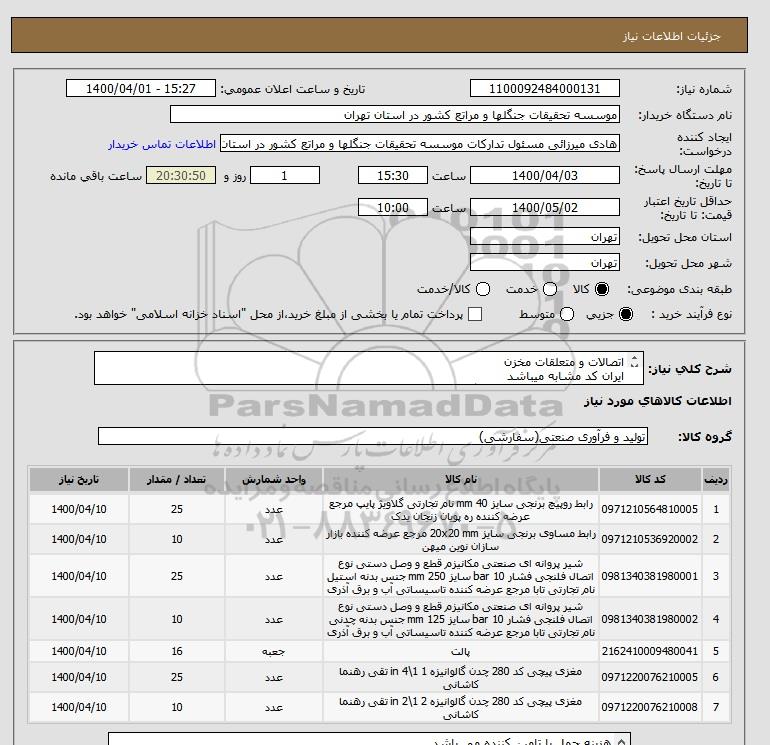Click the remaining time 20:30:50 field
Screen dimensions: 770x745
point(181,175)
